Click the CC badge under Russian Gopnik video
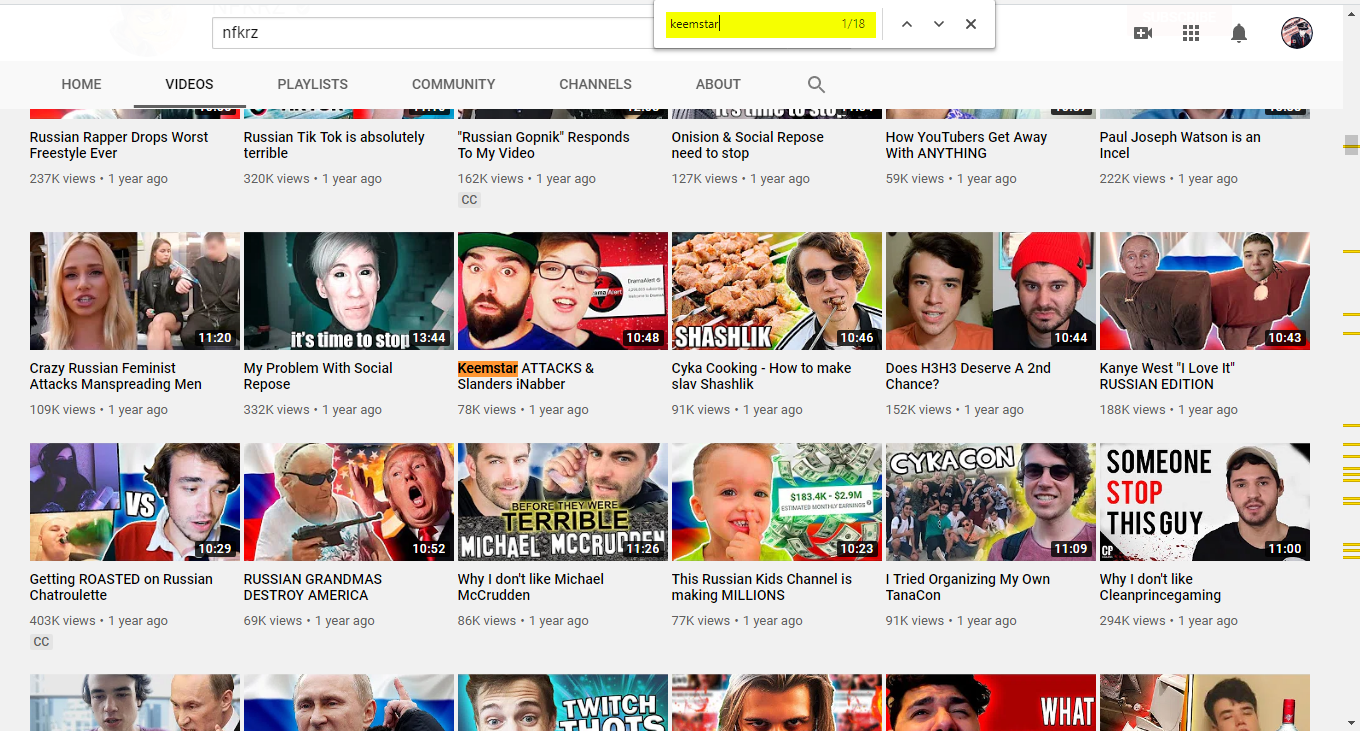The image size is (1360, 731). click(x=469, y=200)
